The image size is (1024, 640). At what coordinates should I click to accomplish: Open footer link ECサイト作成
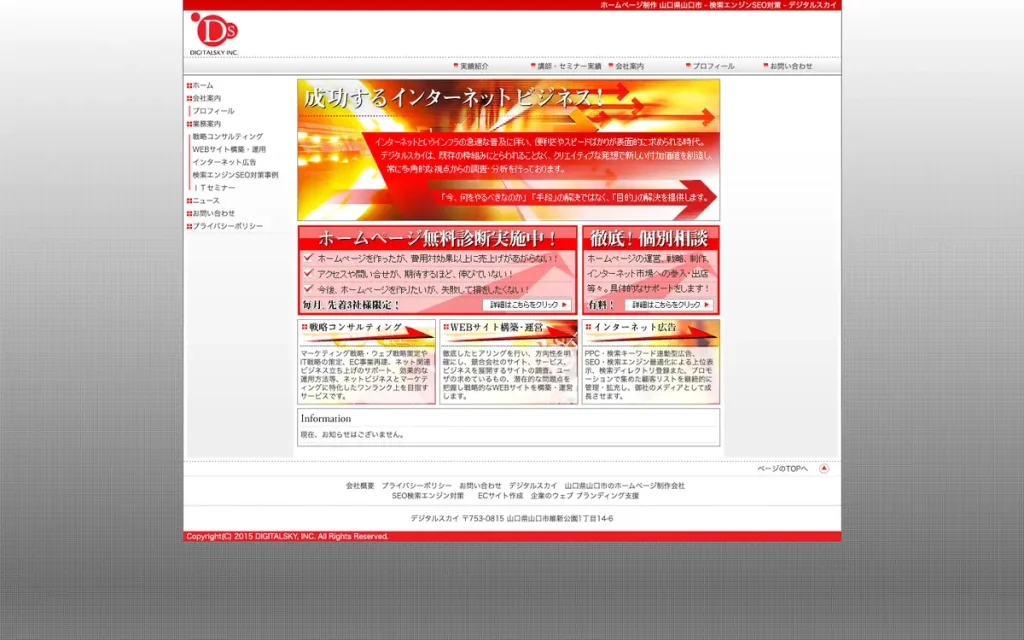pos(500,496)
